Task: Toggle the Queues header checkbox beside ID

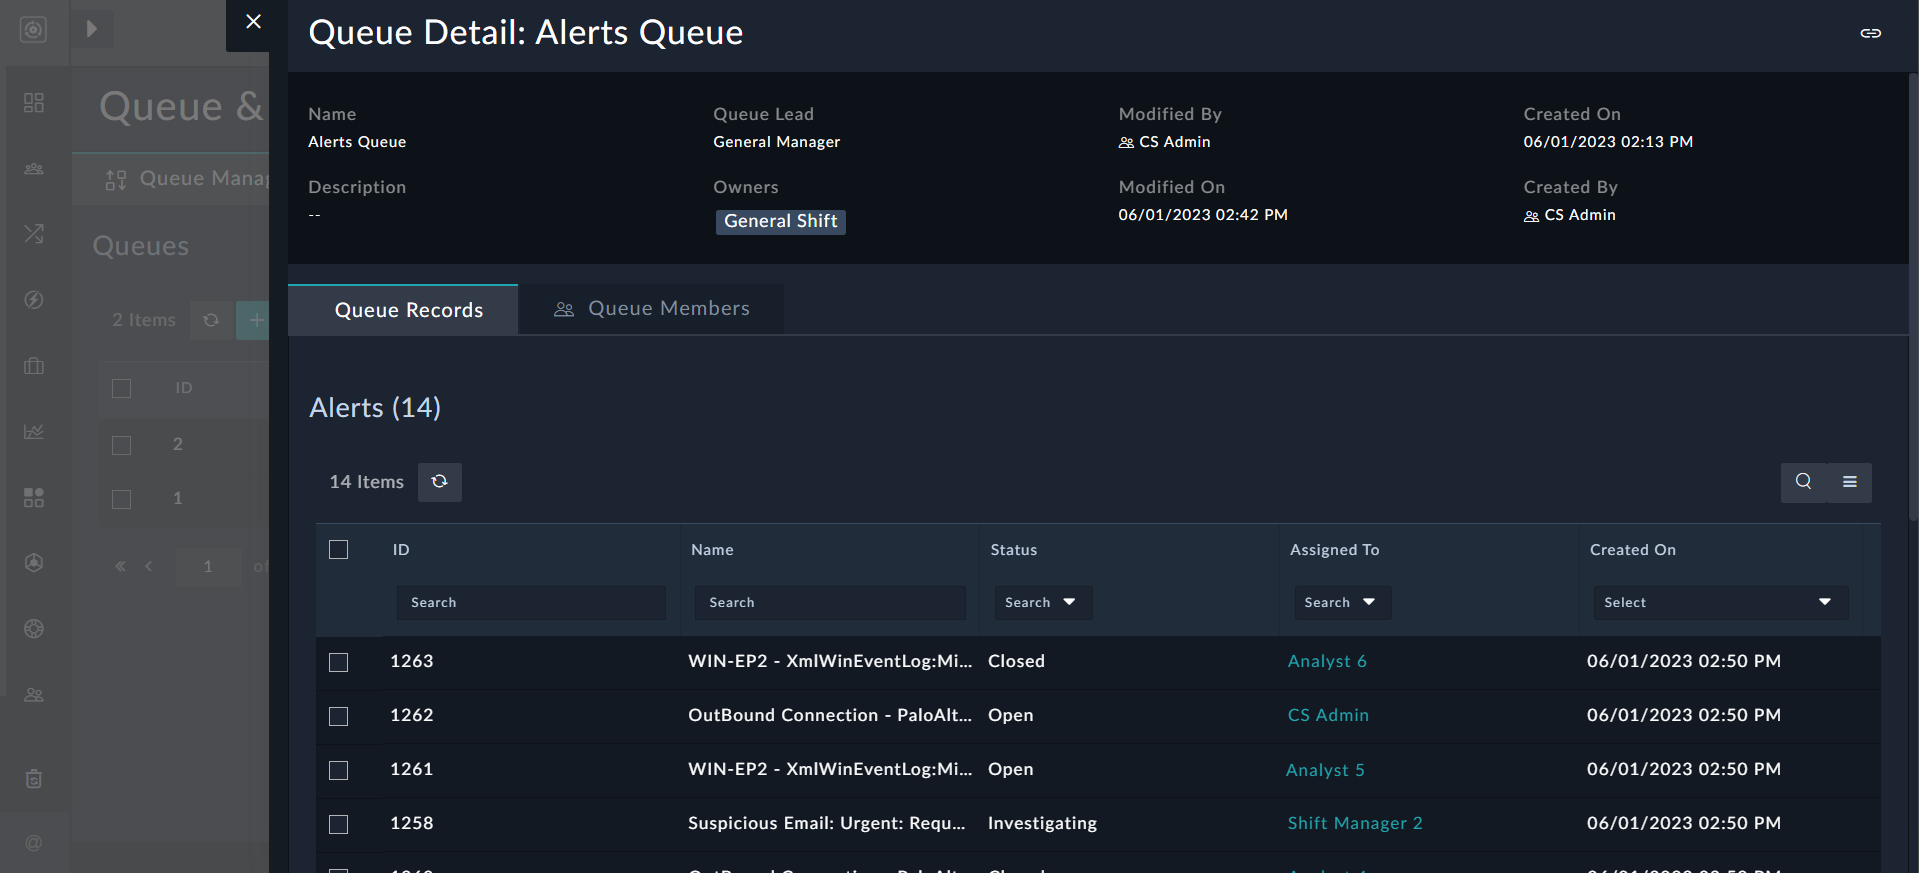Action: tap(122, 389)
